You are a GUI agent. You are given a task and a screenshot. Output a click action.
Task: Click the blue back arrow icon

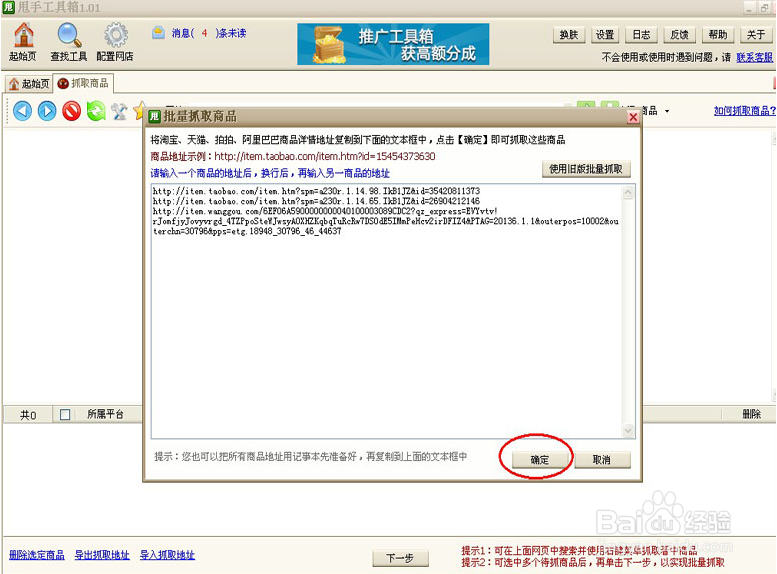22,111
